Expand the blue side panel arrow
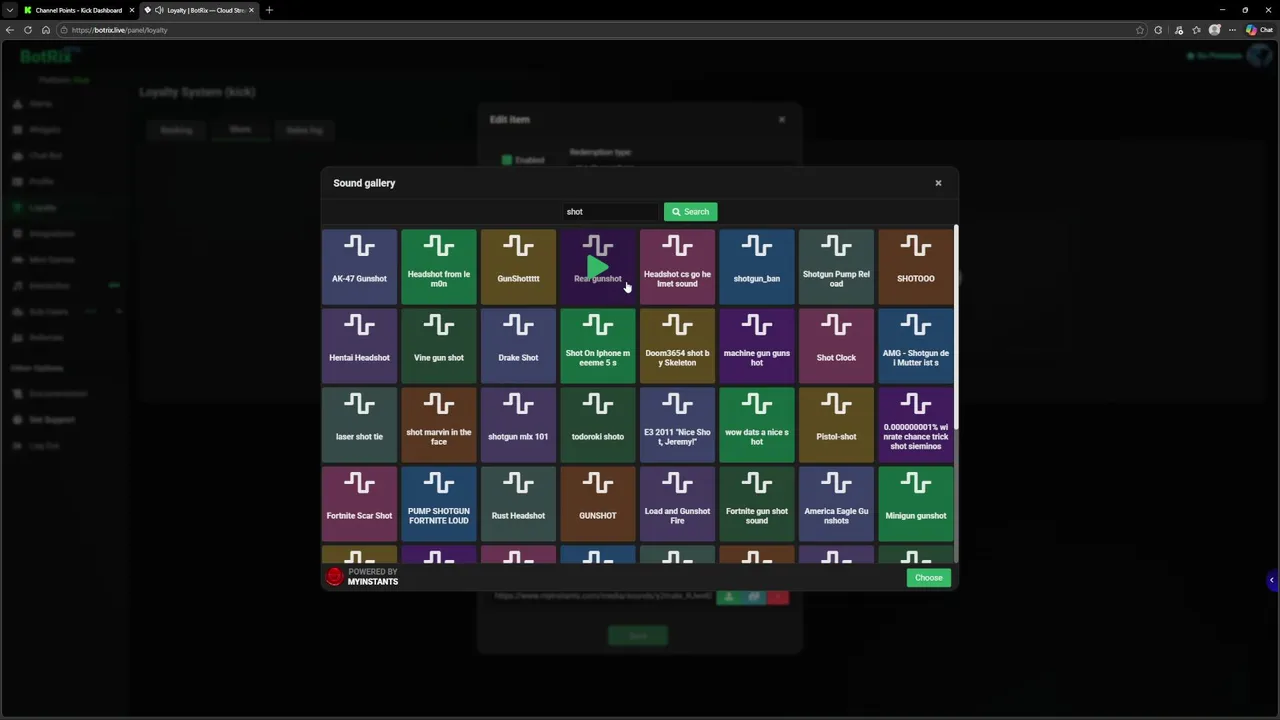This screenshot has width=1280, height=720. pyautogui.click(x=1272, y=580)
